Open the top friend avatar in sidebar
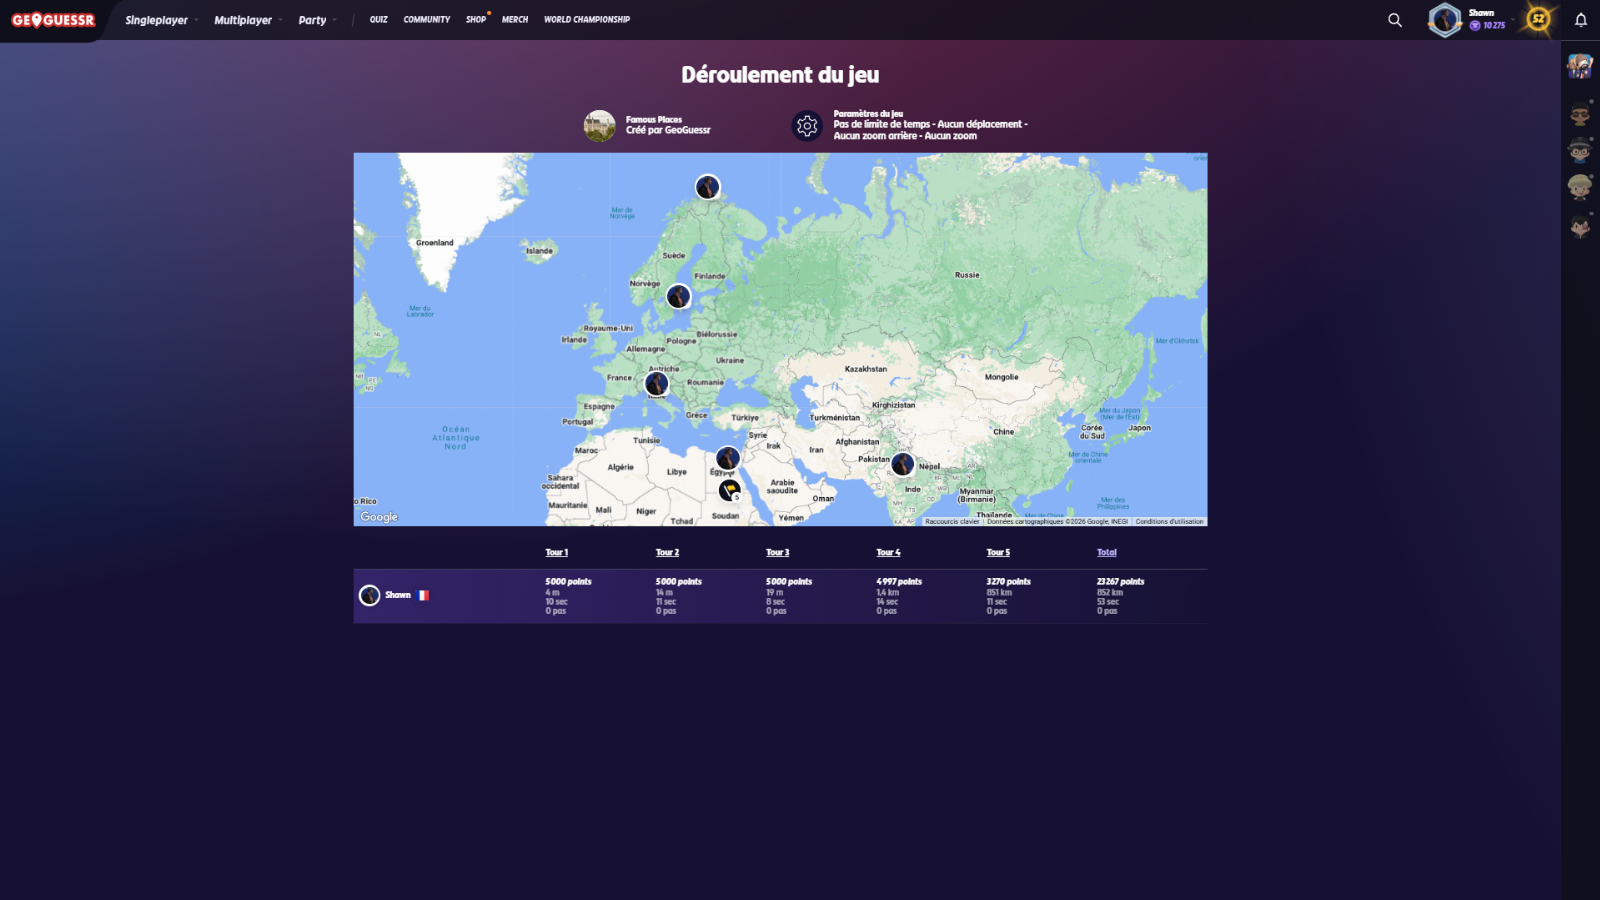Image resolution: width=1600 pixels, height=900 pixels. click(1579, 67)
